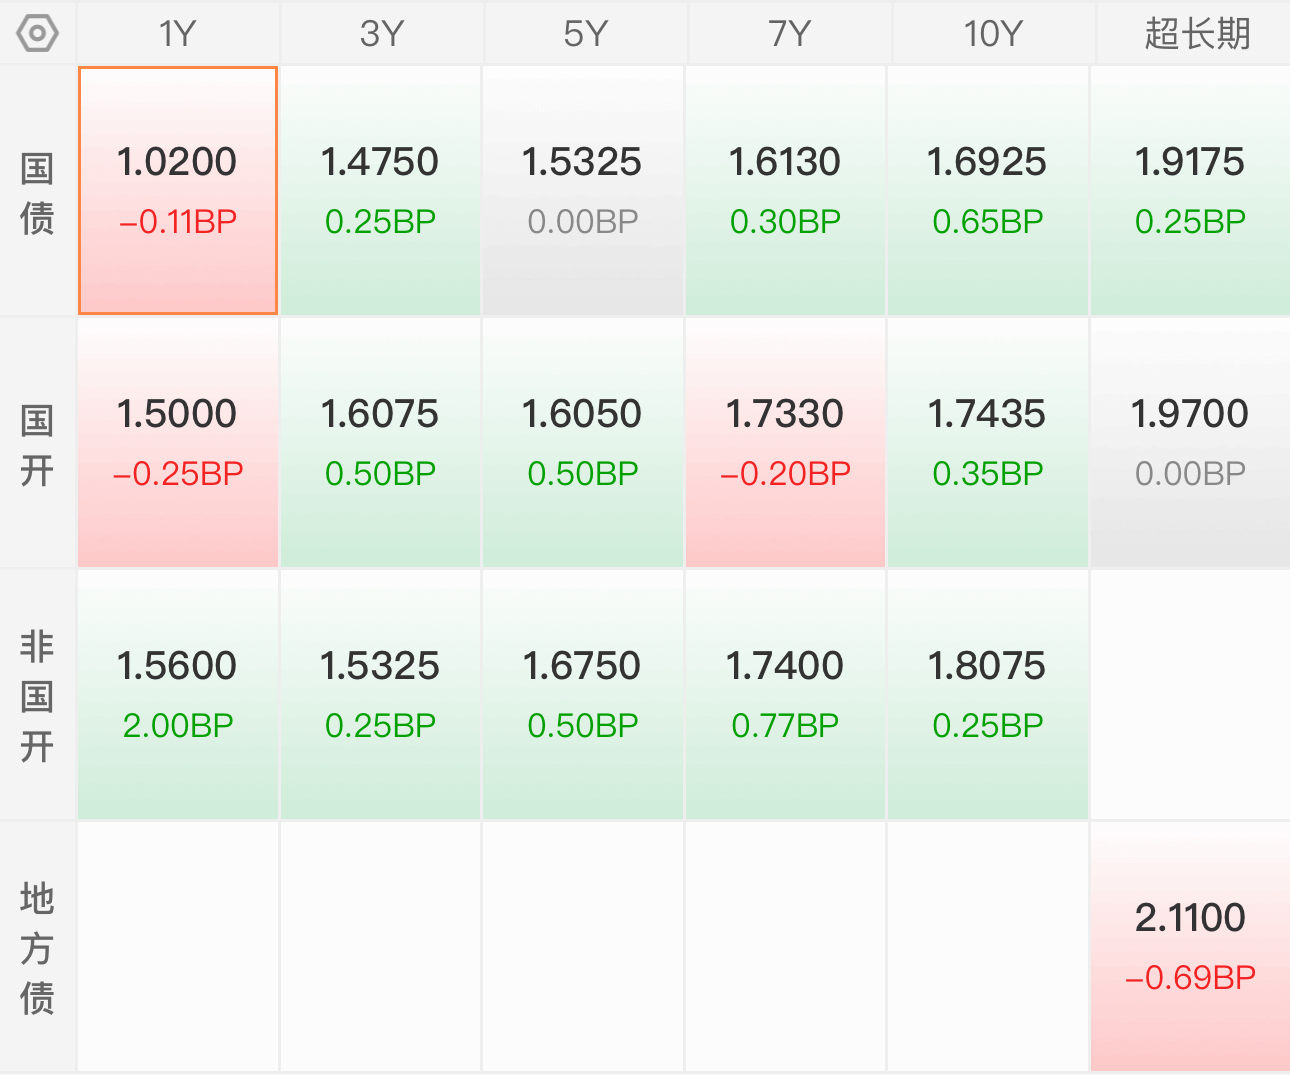This screenshot has width=1290, height=1075.
Task: Select the 地方债 row label
Action: coord(37,947)
